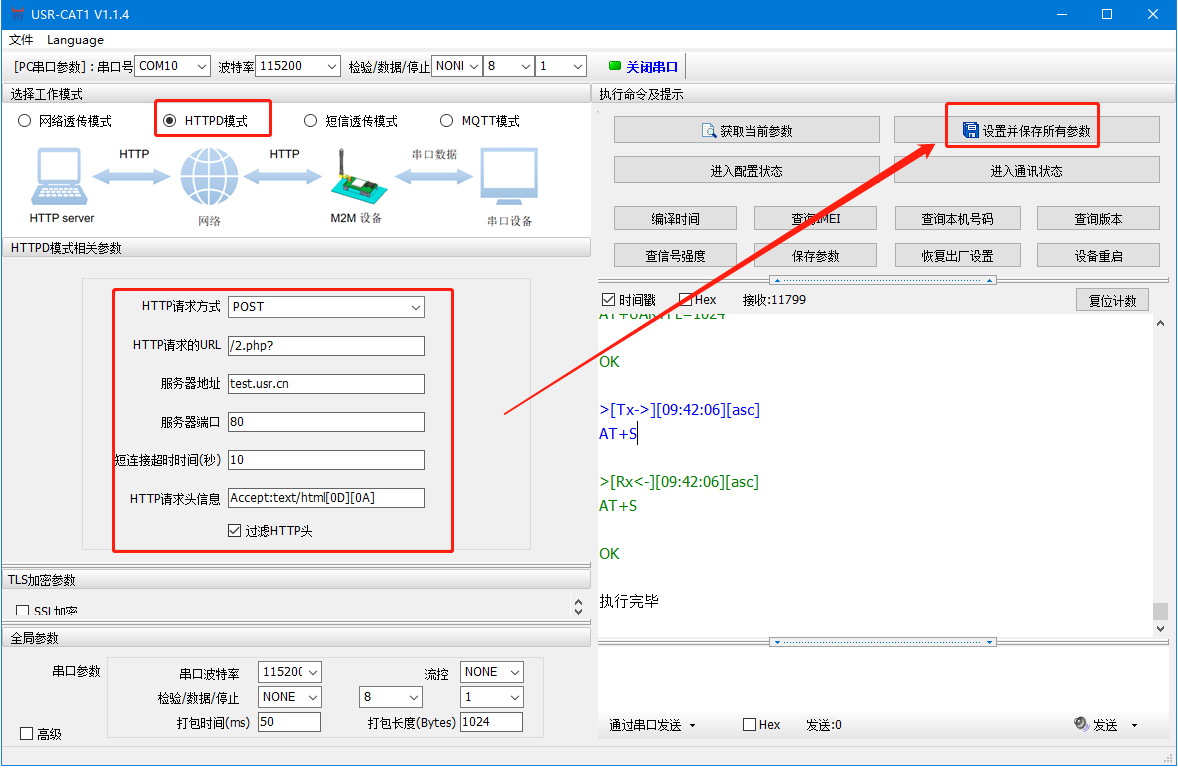1178x768 pixels.
Task: Toggle the 时间戳 checkbox
Action: point(608,300)
